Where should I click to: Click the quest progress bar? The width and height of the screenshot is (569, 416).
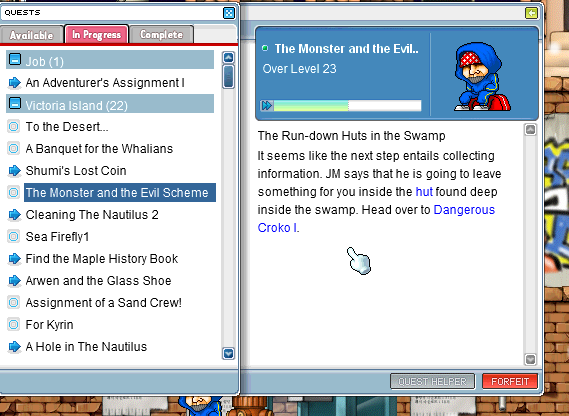coord(347,106)
